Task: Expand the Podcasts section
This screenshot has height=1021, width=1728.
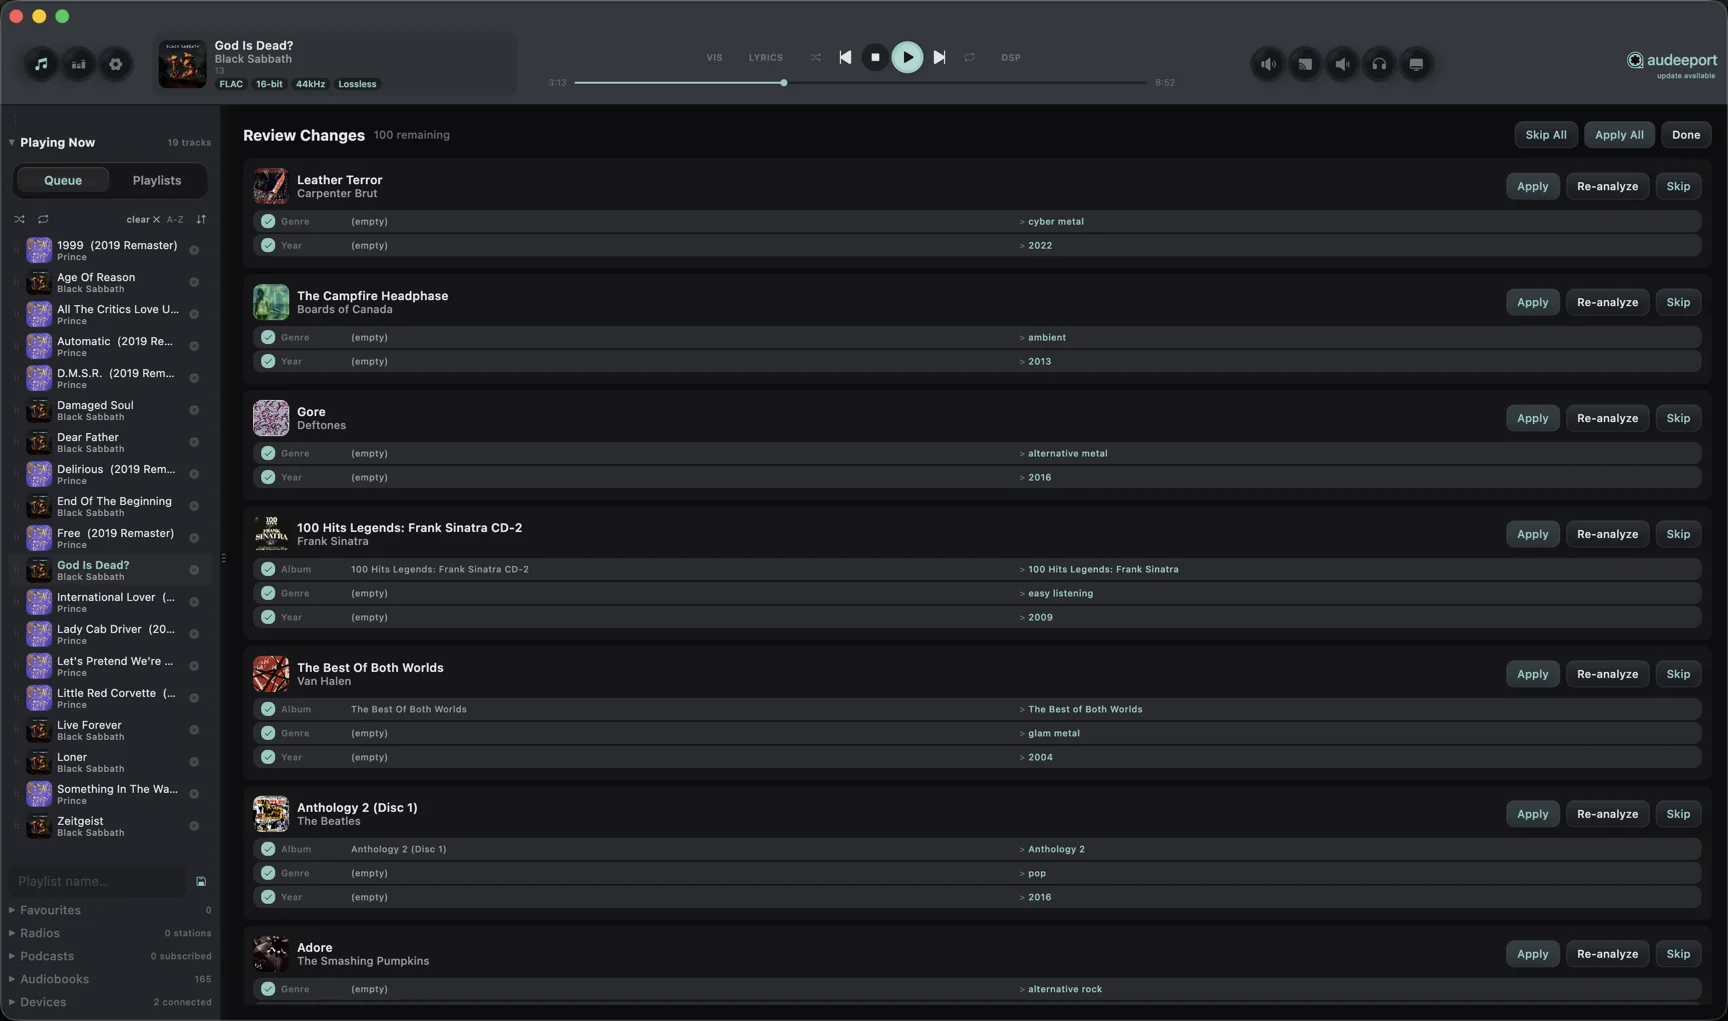Action: (x=12, y=956)
